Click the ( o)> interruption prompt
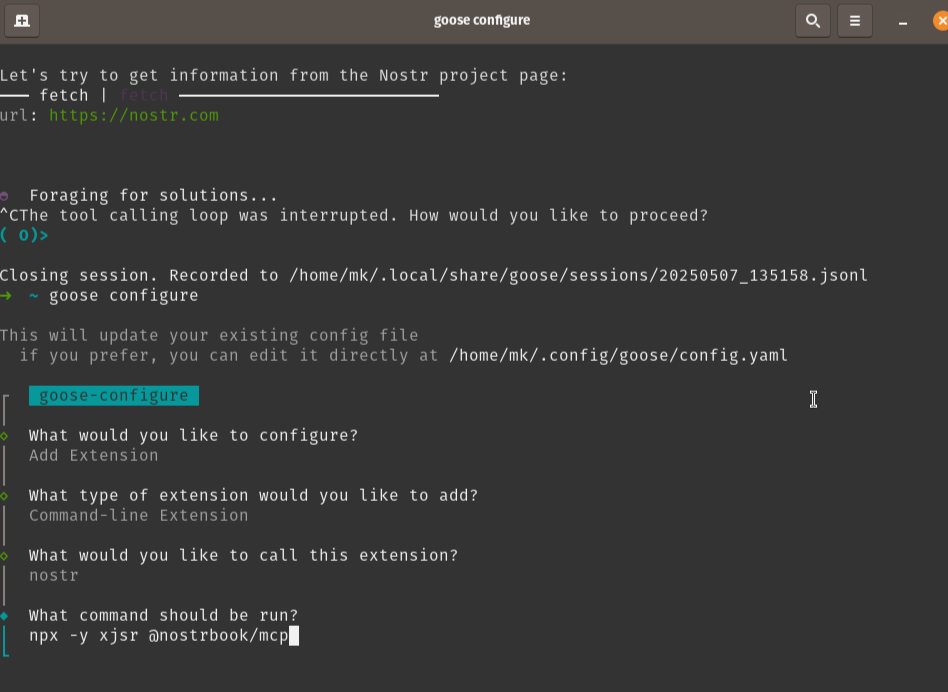 (x=22, y=235)
